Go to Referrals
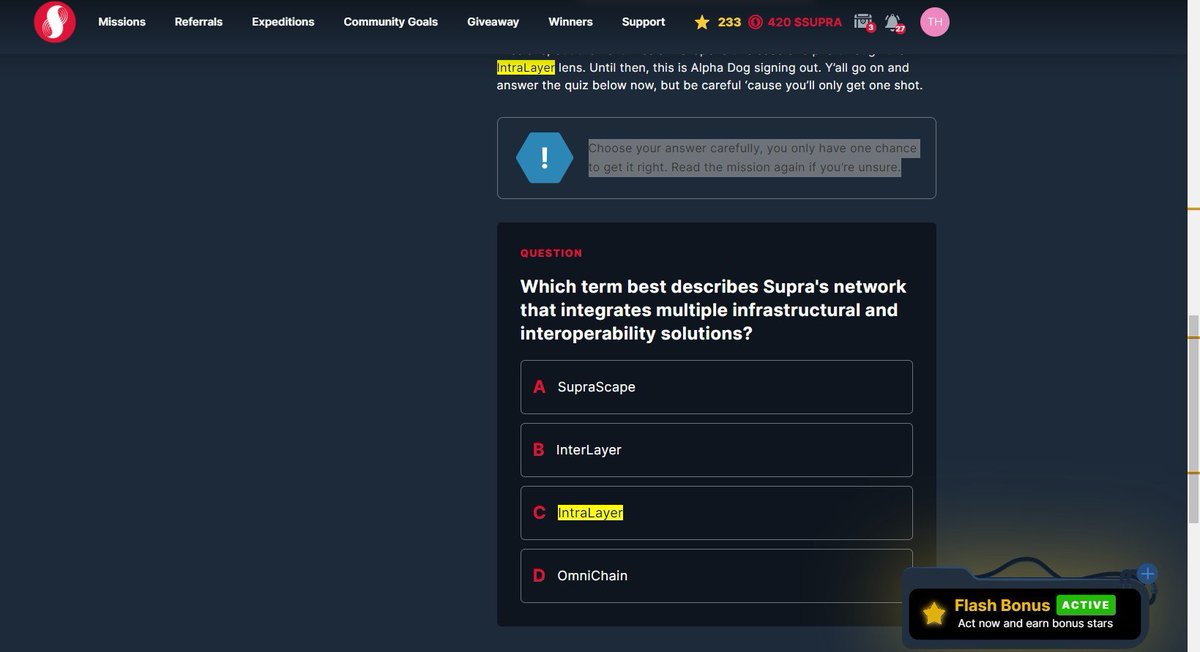Screen dimensions: 1200x652 pos(199,21)
